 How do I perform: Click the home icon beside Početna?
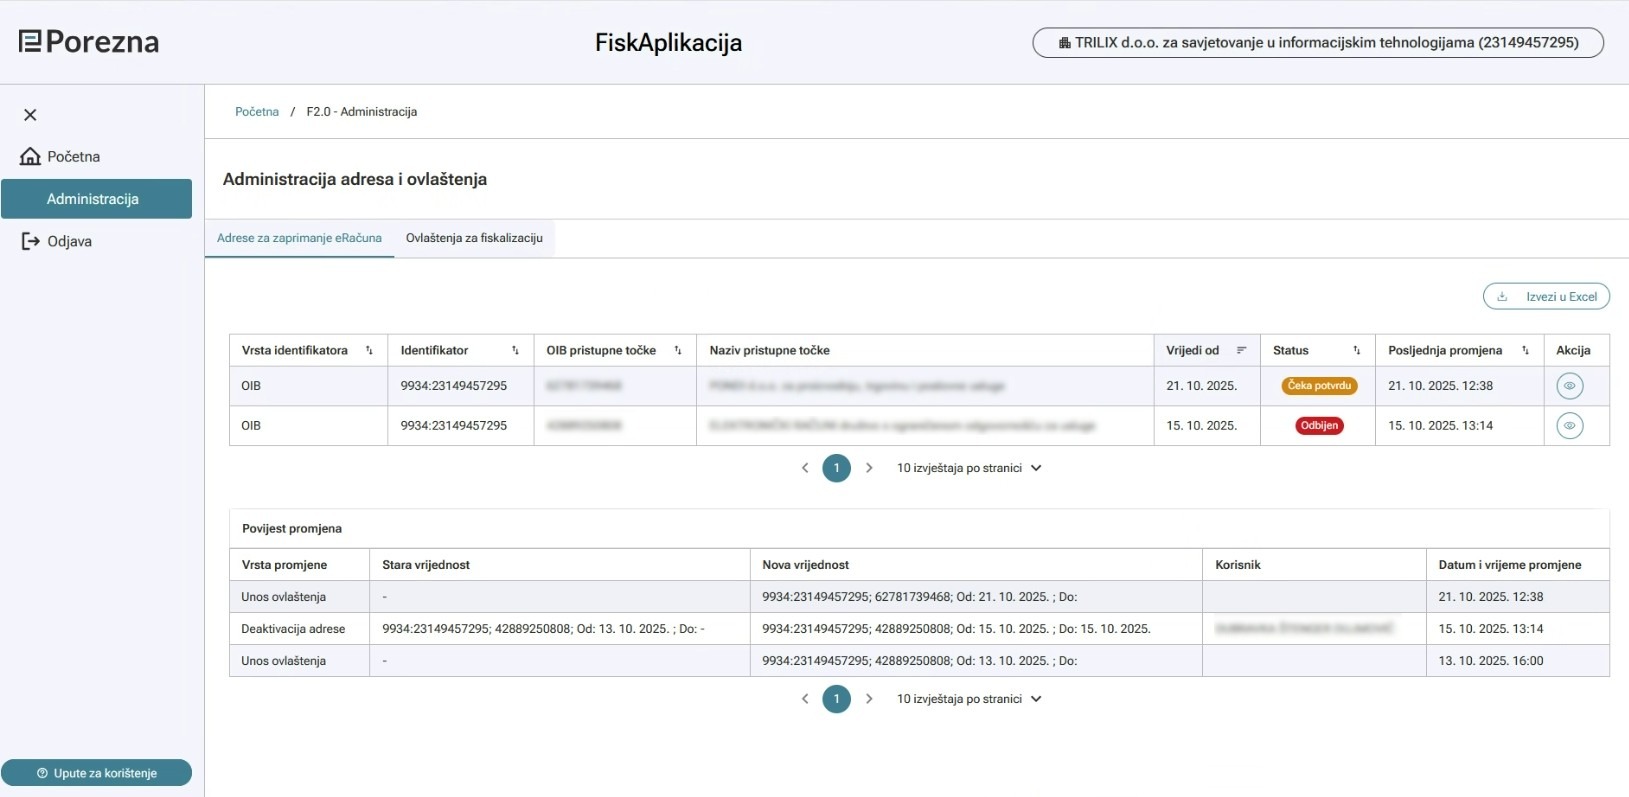click(x=31, y=157)
